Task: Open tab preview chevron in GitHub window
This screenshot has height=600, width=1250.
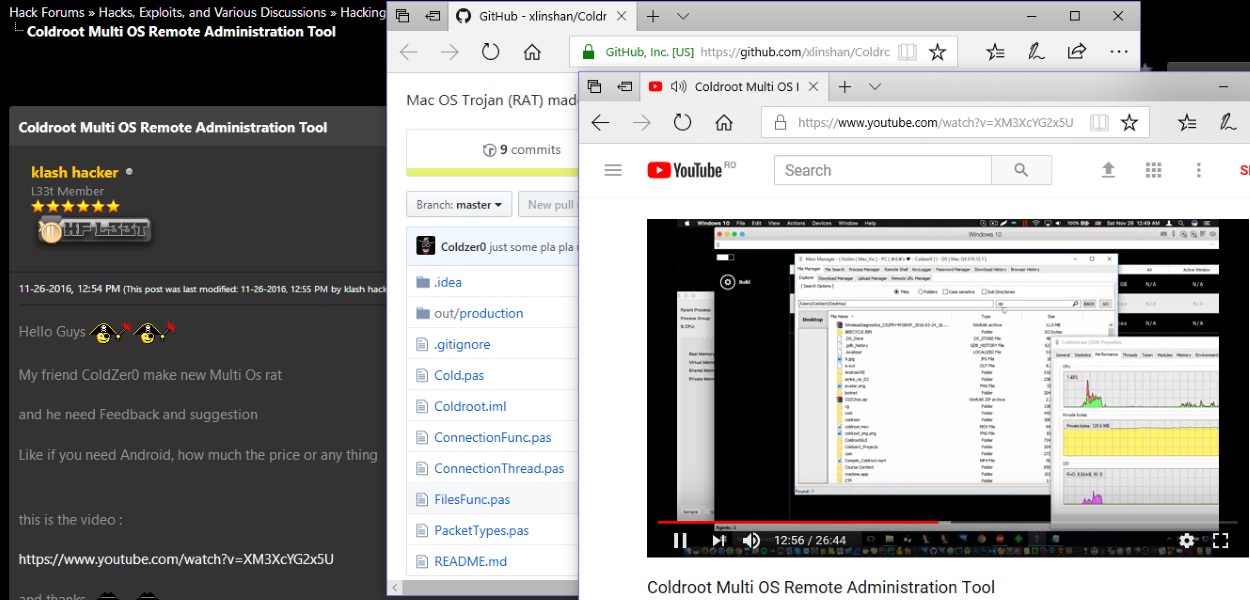Action: 683,17
